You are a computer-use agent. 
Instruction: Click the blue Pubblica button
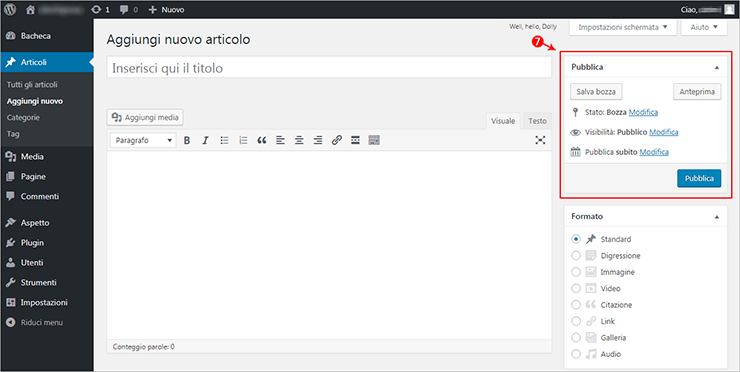pos(699,178)
